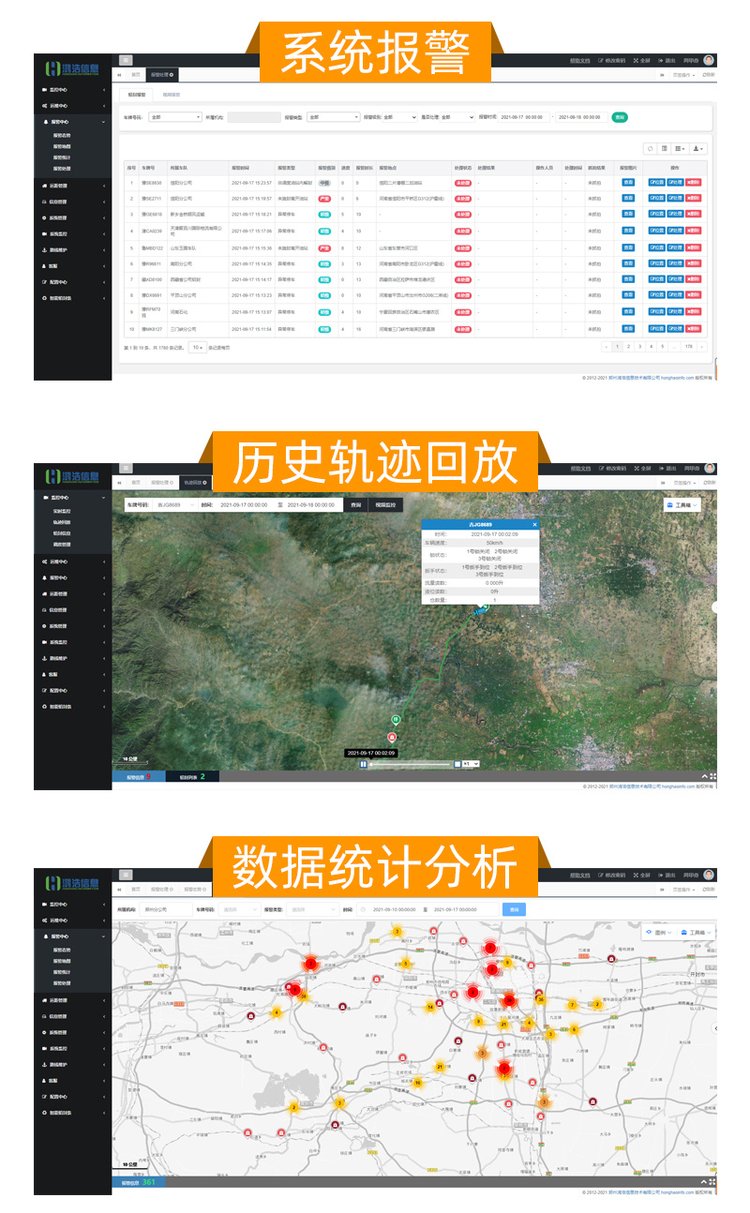Viewport: 750px width, 1213px height.
Task: Click the user avatar in the alarm panel header
Action: click(x=709, y=60)
